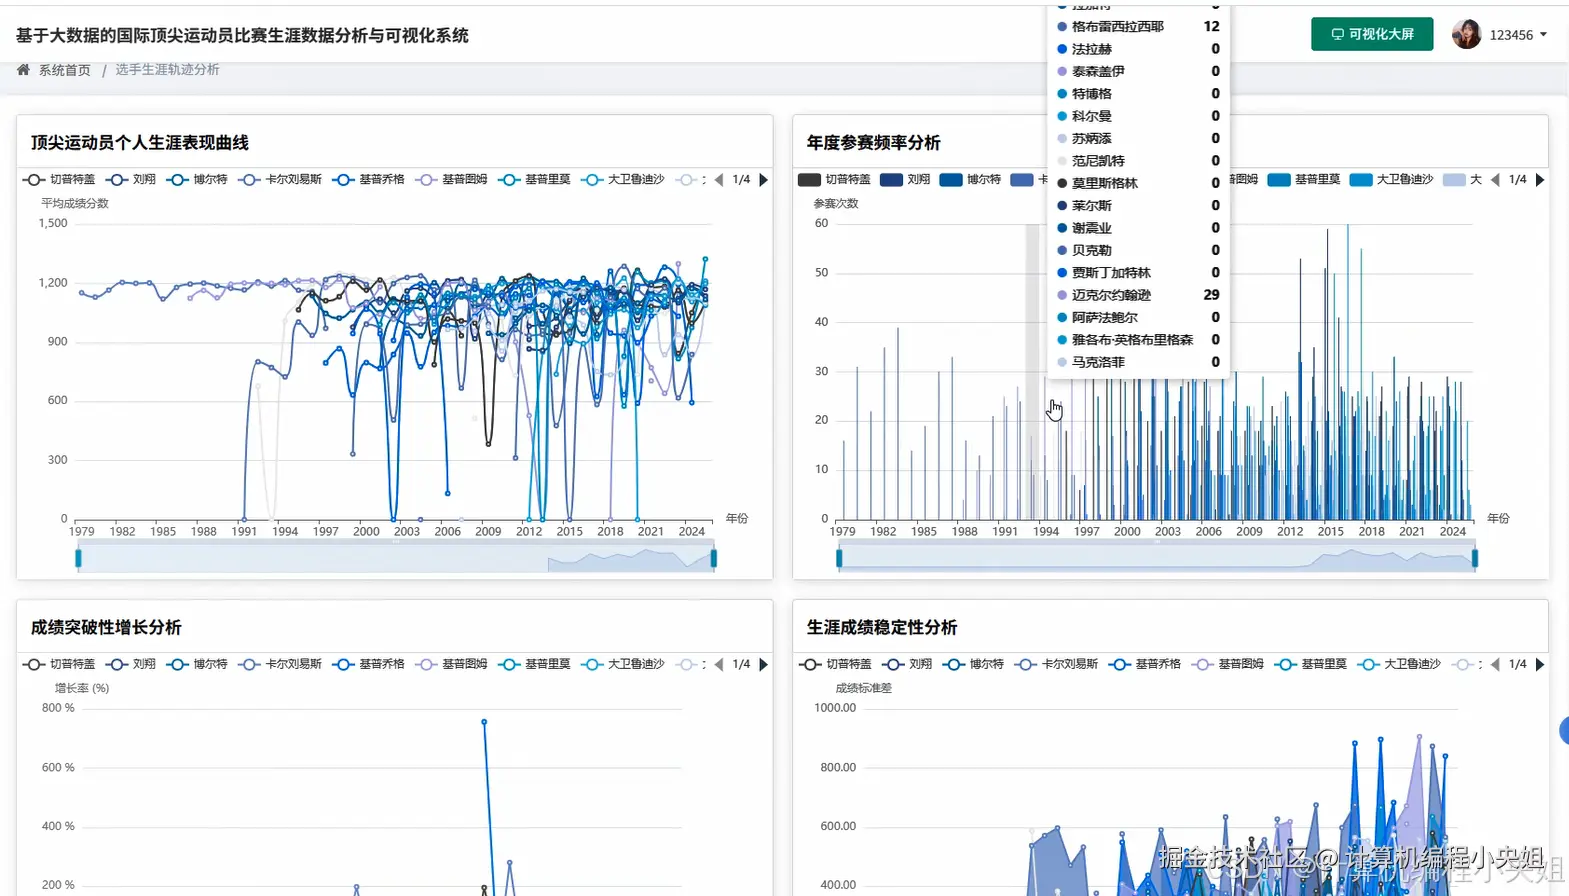The image size is (1569, 896).
Task: Open the 系统首页 breadcrumb link
Action: point(64,70)
